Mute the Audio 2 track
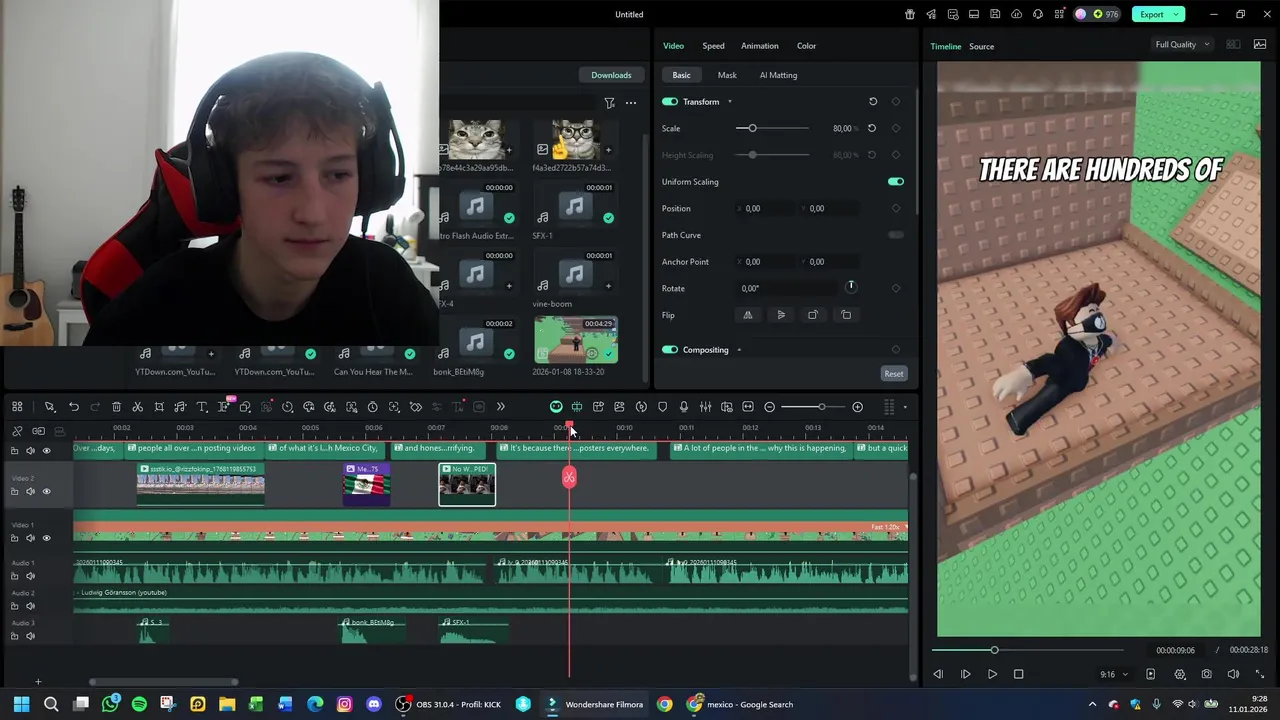 (x=30, y=606)
